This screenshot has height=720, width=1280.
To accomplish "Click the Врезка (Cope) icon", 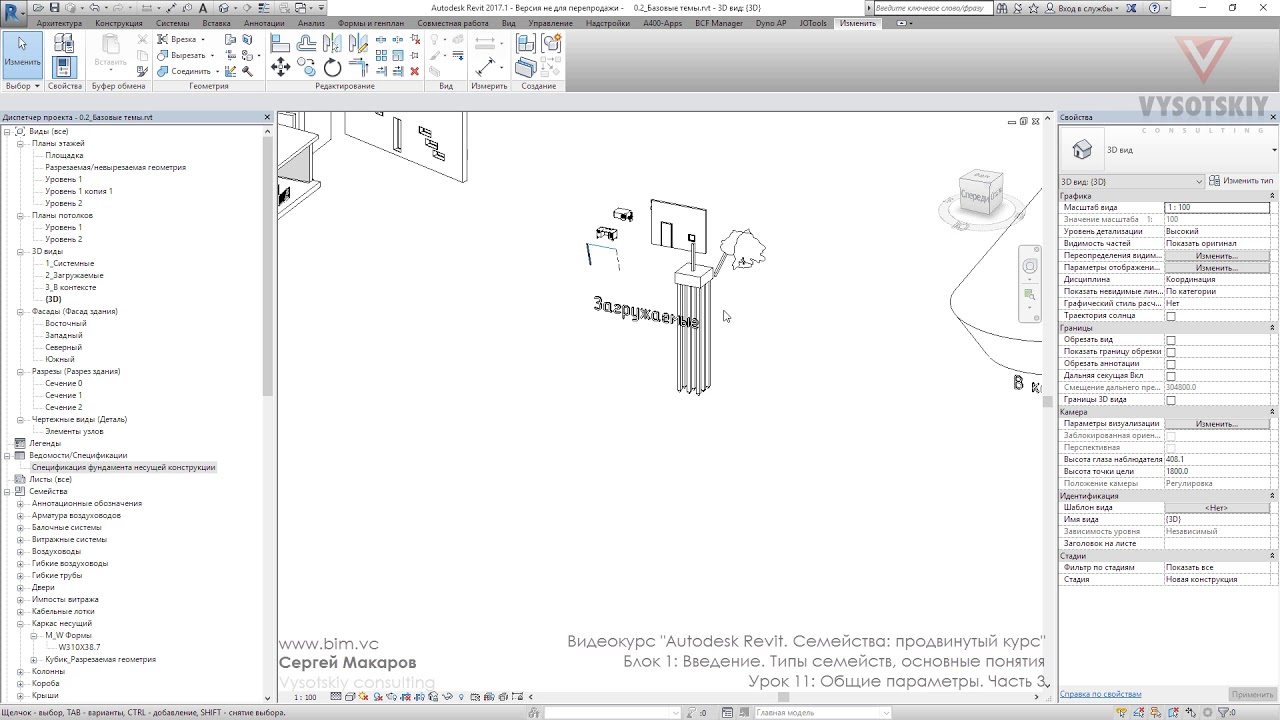I will pyautogui.click(x=163, y=40).
